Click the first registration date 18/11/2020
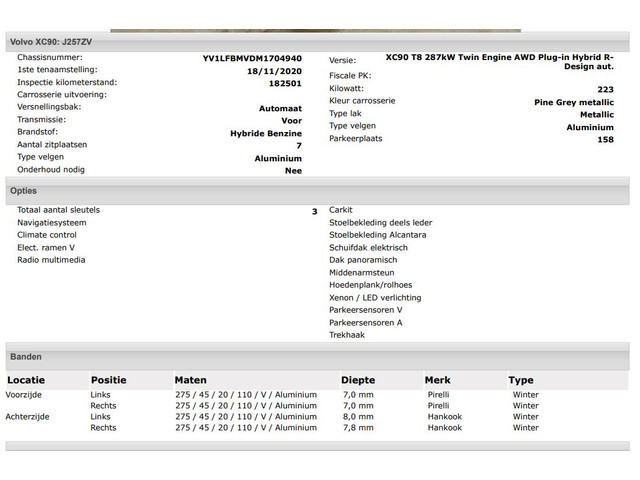Screen dimensions: 640x480 click(274, 72)
